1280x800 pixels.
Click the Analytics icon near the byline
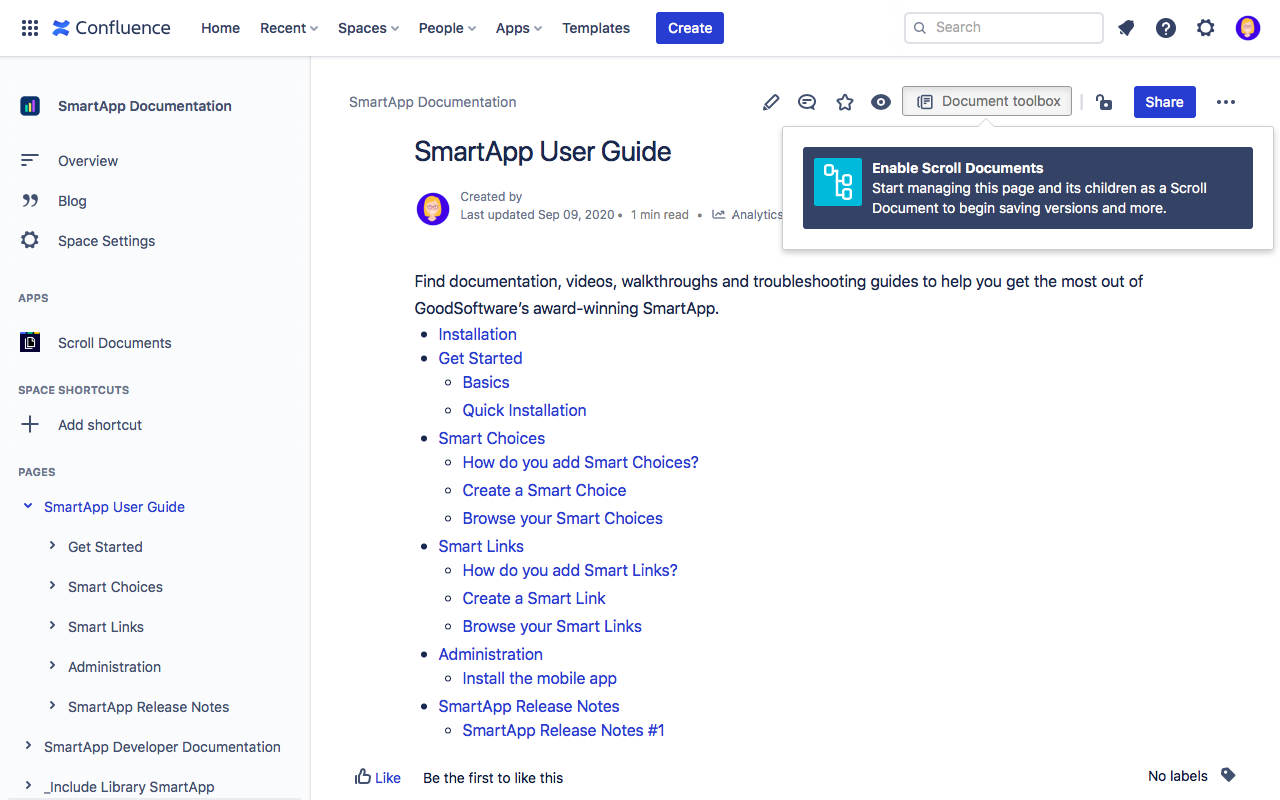[718, 214]
